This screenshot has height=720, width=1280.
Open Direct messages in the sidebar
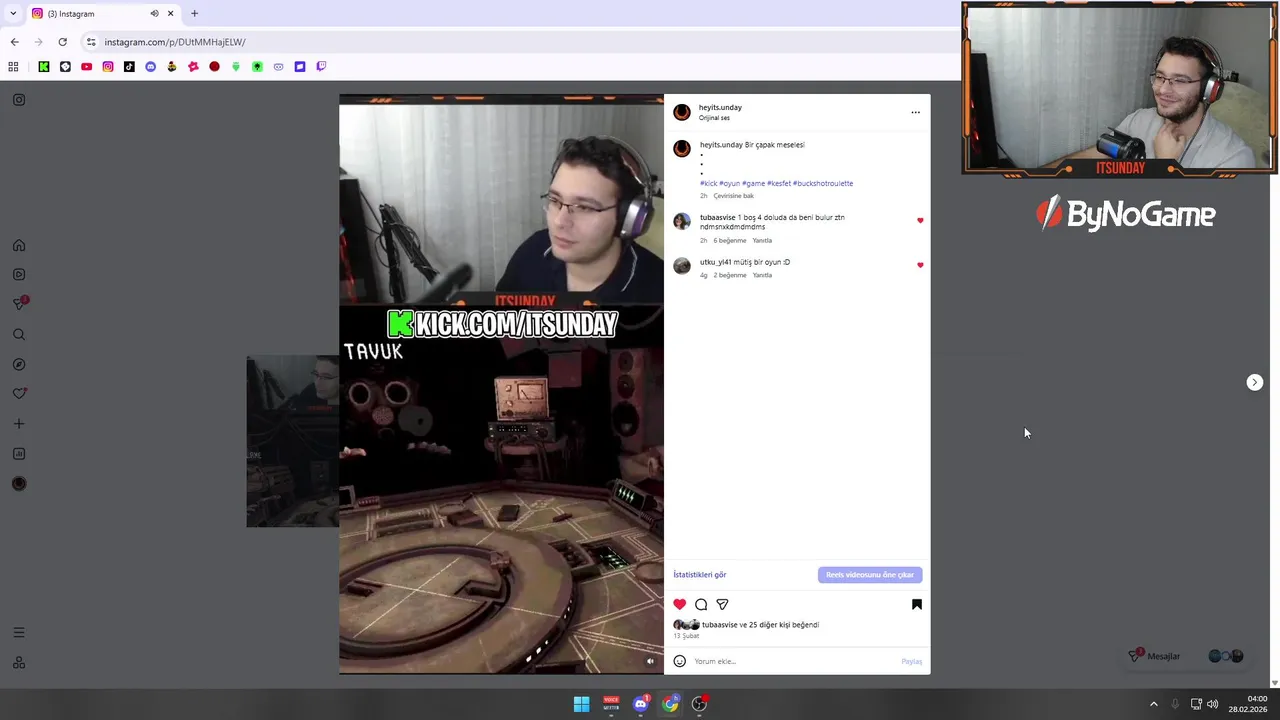[19, 303]
